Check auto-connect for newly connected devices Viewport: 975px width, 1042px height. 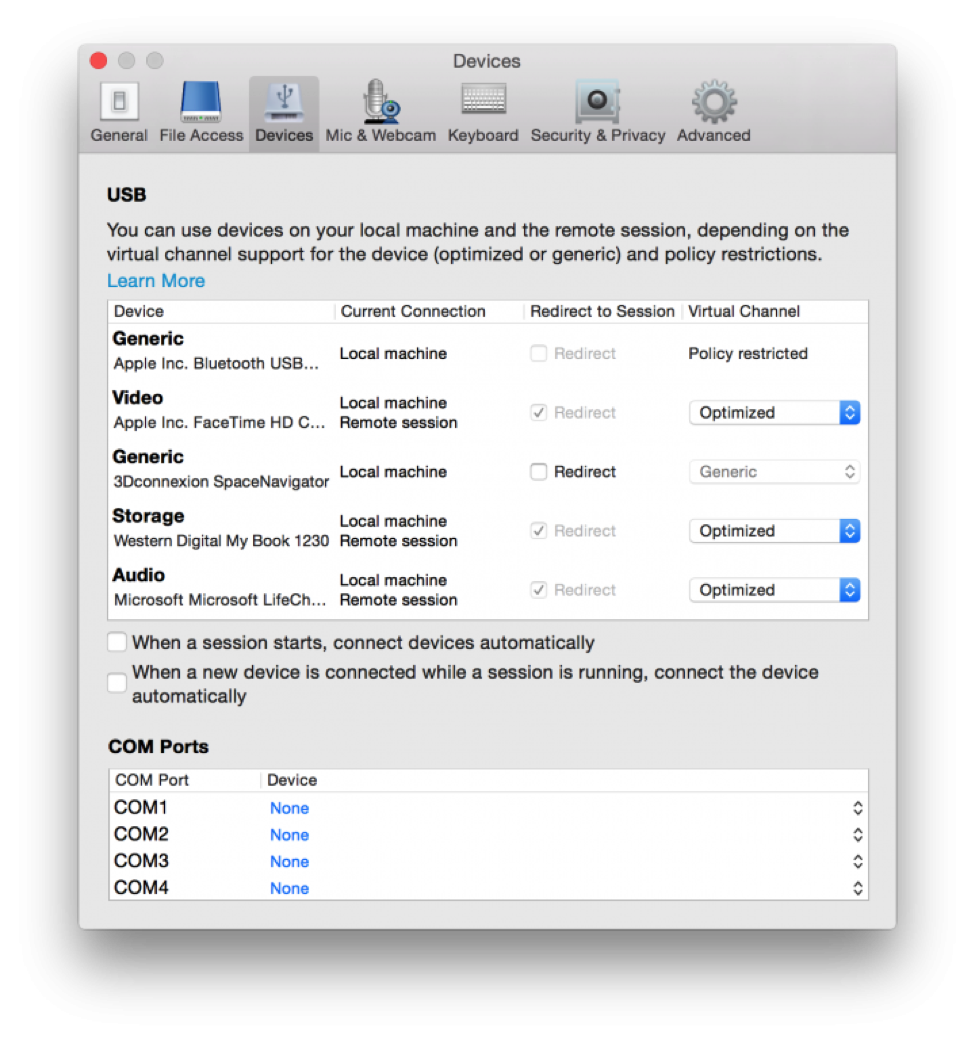116,683
